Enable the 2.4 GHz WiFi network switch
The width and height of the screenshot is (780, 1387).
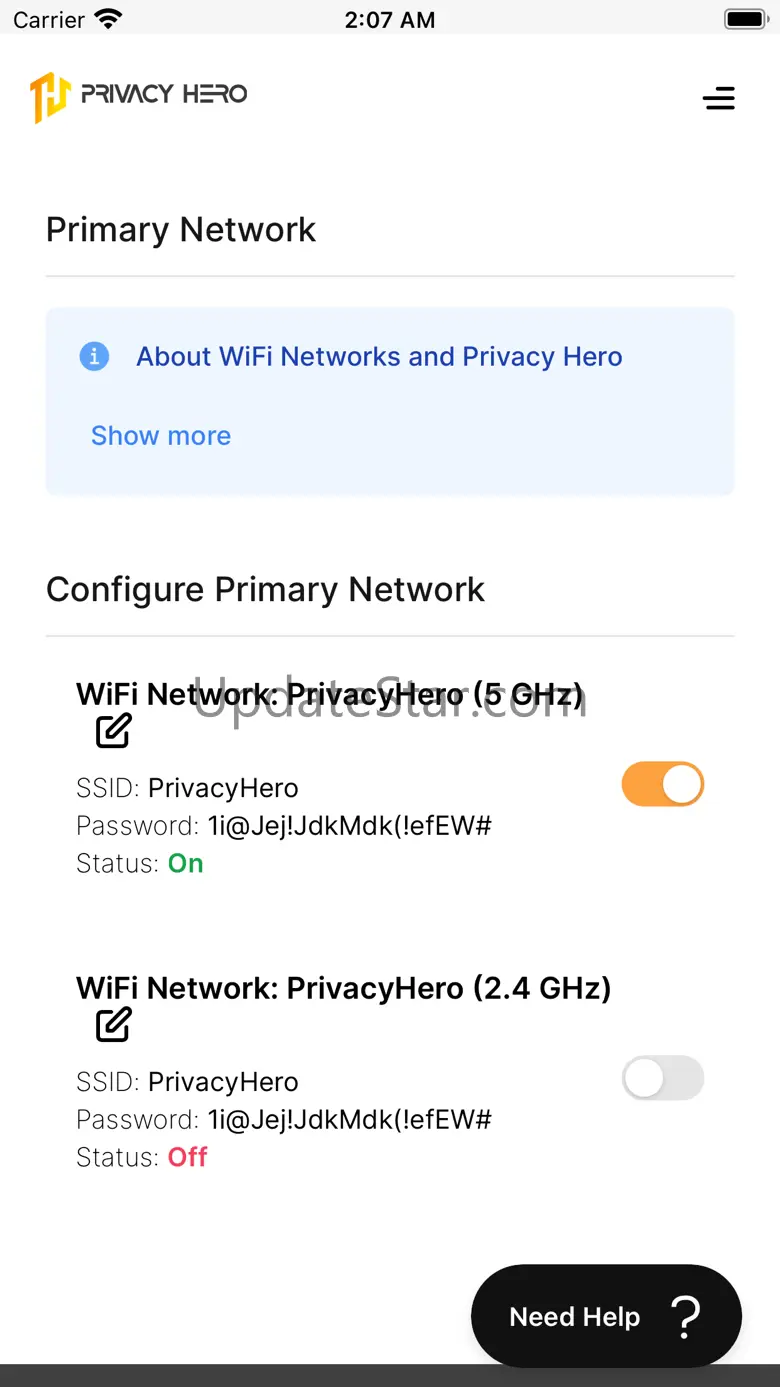coord(663,1079)
